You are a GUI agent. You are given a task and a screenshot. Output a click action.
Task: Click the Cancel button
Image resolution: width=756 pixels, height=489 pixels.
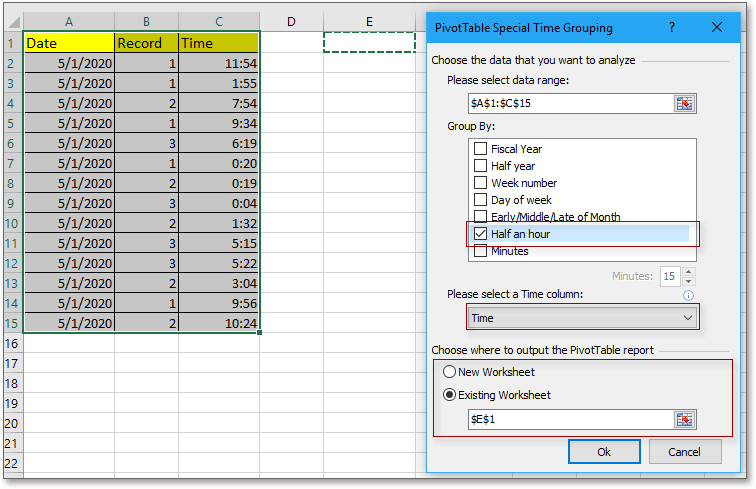[684, 452]
